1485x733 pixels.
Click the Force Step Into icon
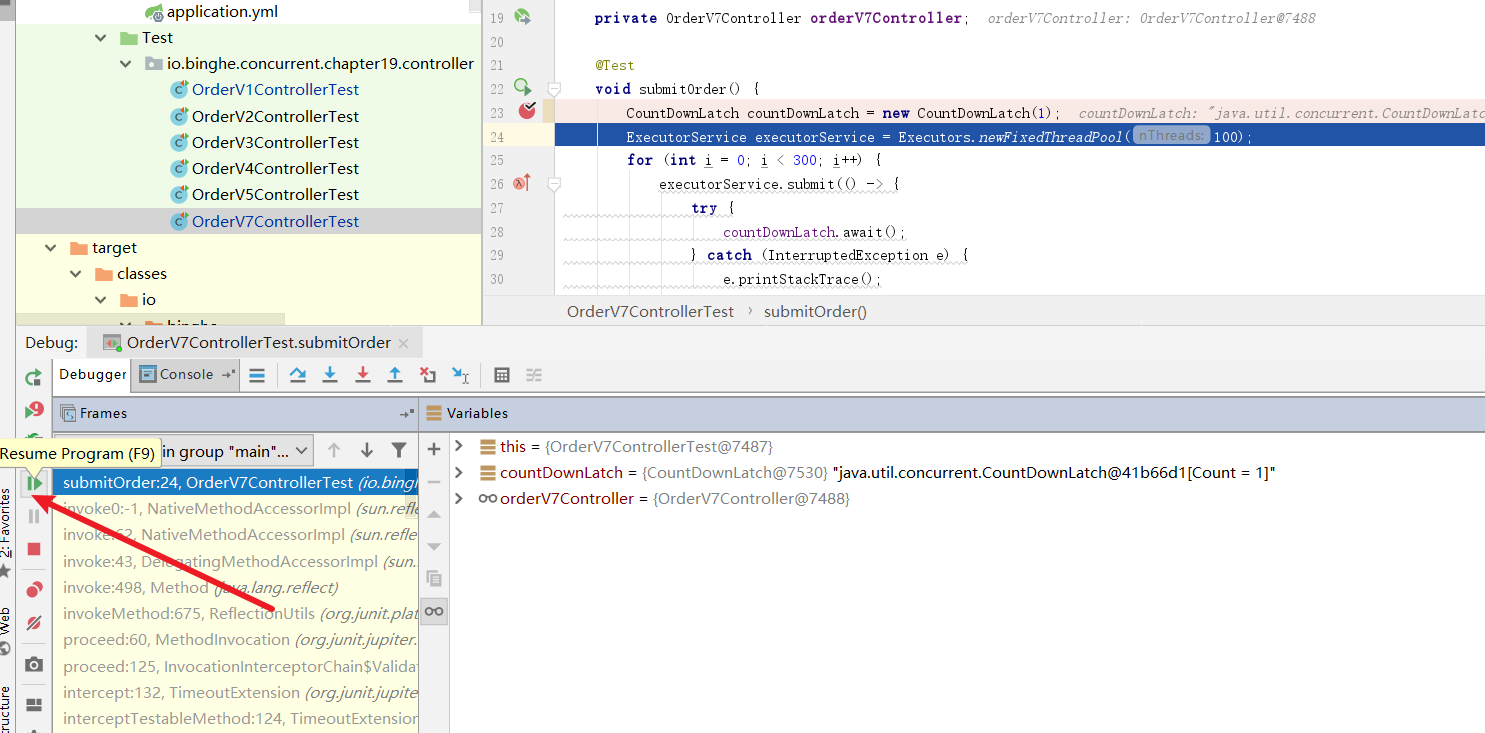[x=362, y=375]
